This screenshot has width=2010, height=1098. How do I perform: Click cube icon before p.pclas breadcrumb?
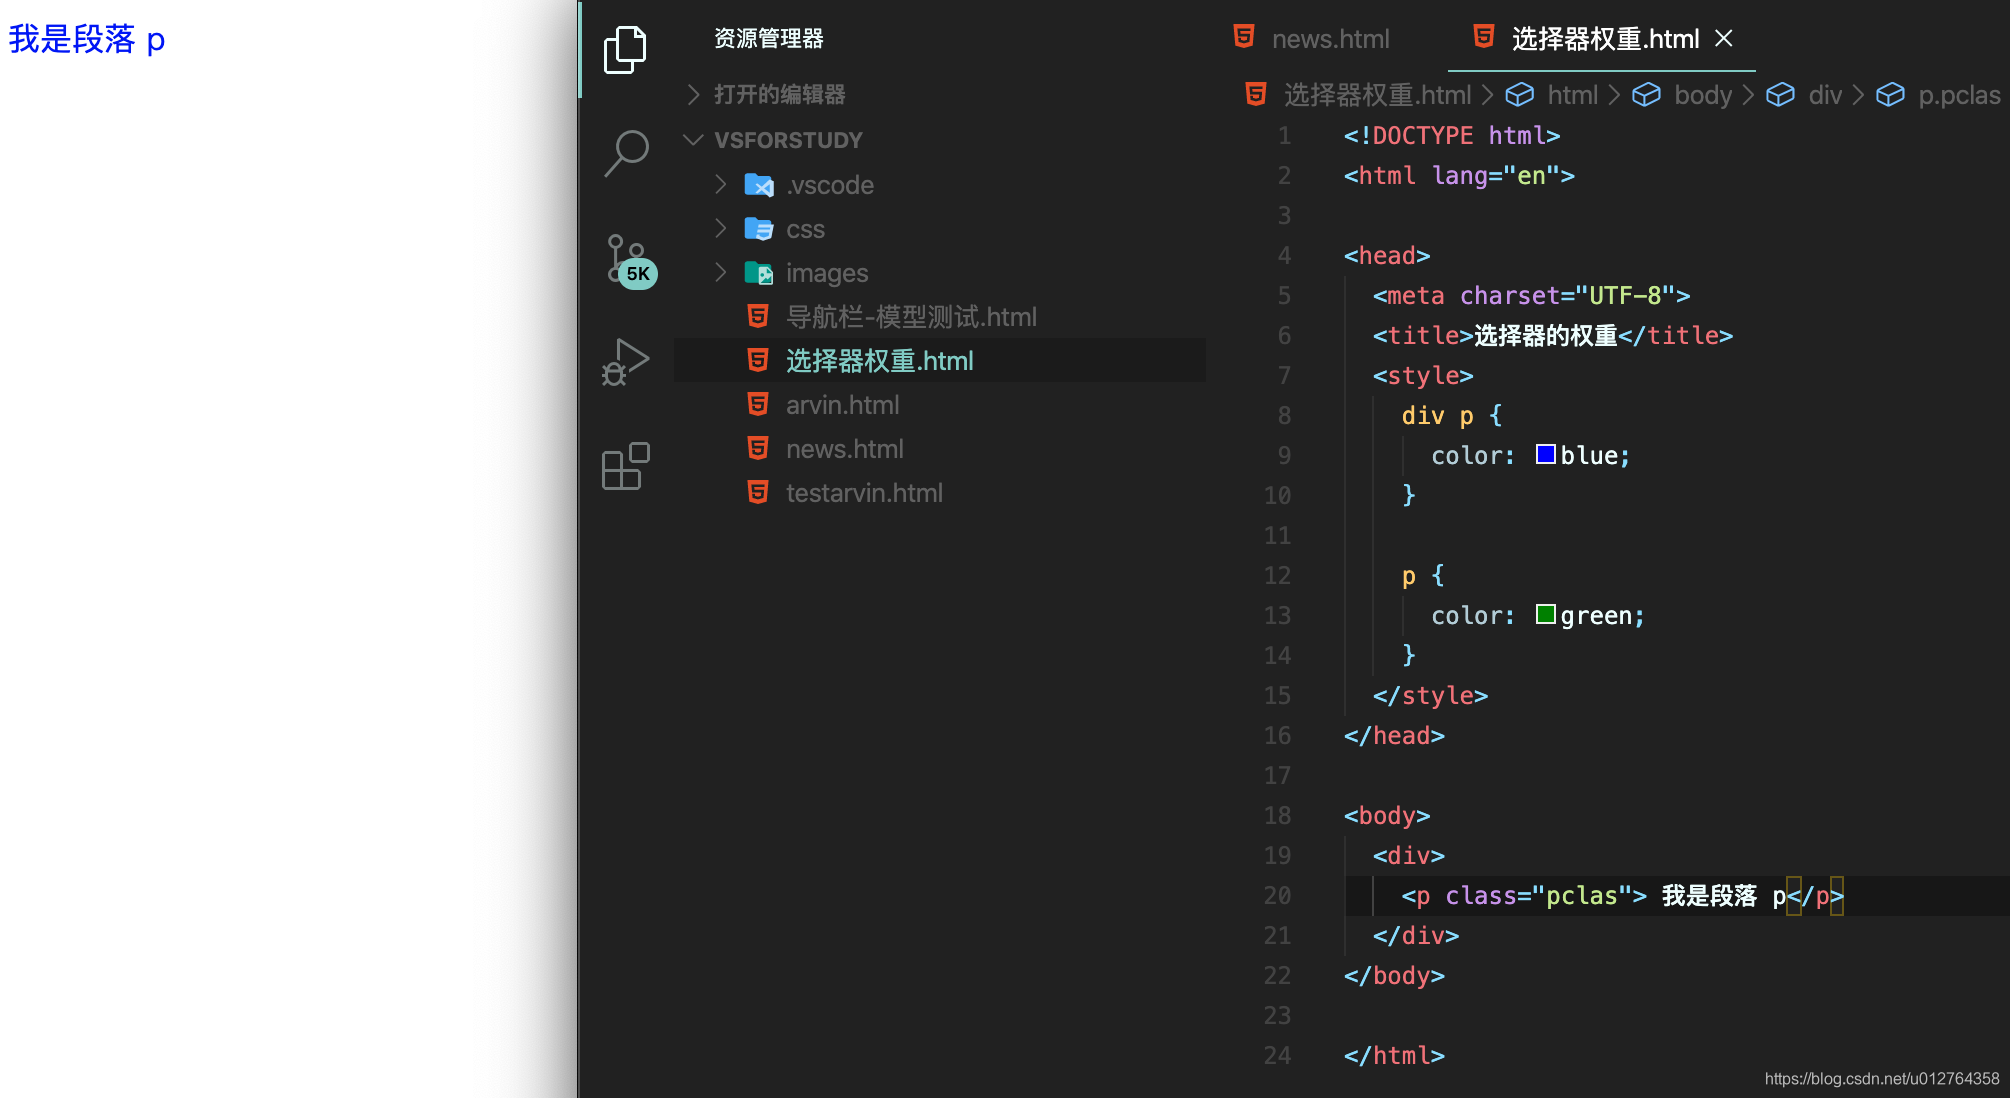click(1890, 94)
